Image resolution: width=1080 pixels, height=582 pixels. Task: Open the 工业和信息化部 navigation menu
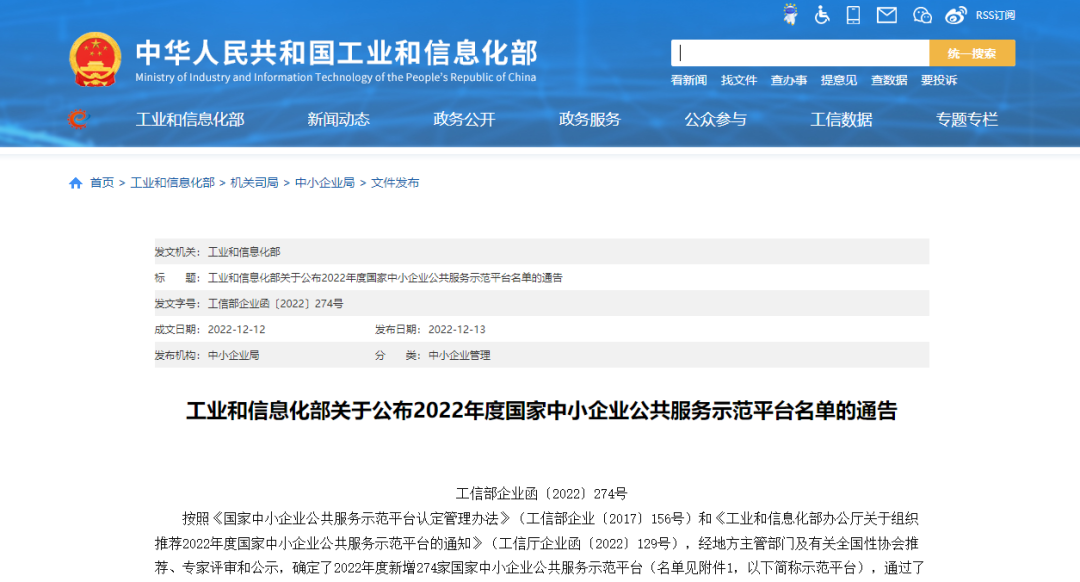click(190, 119)
